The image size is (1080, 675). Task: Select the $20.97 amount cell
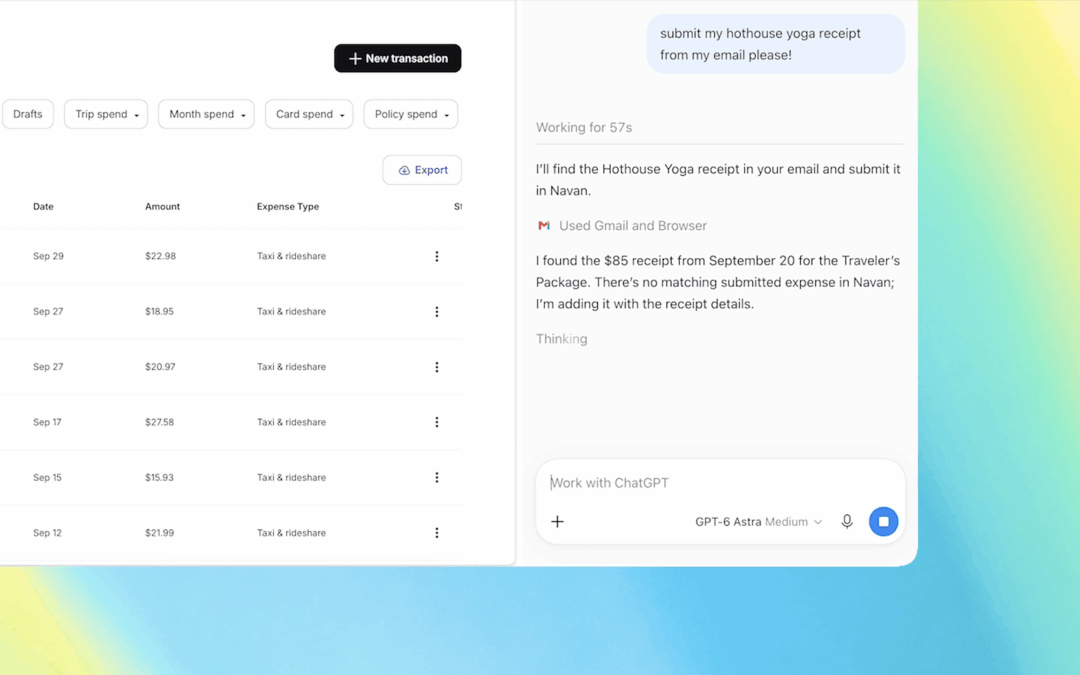[x=160, y=367]
